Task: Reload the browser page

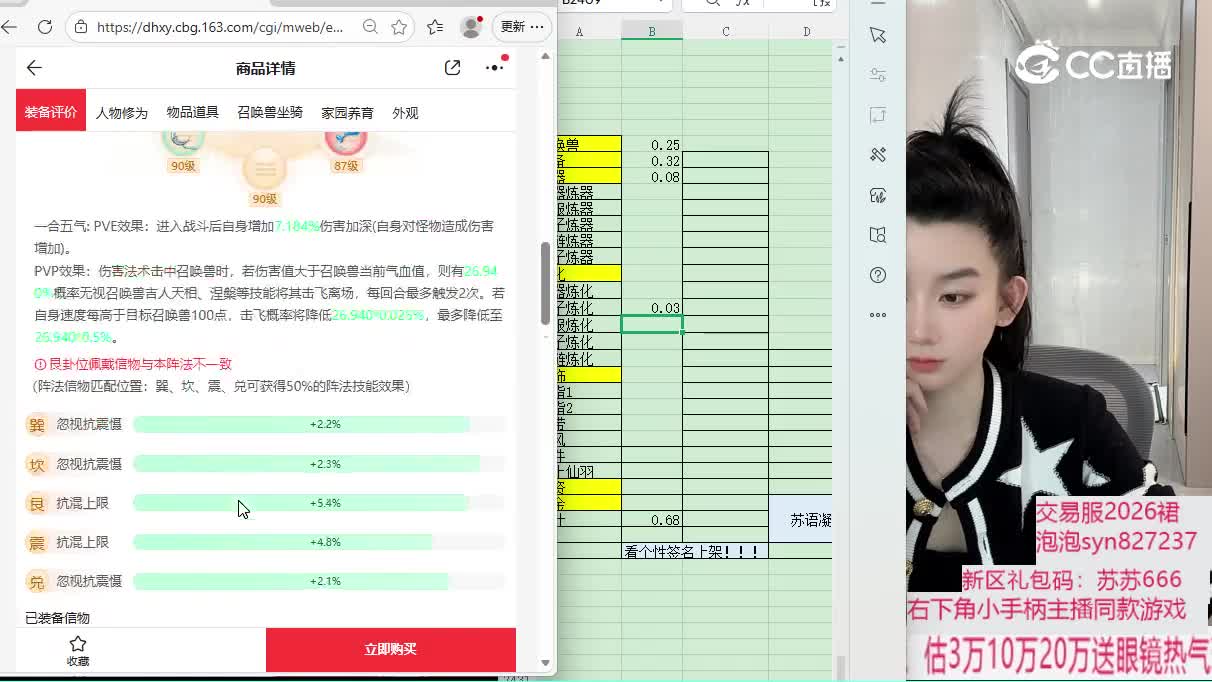Action: point(45,27)
